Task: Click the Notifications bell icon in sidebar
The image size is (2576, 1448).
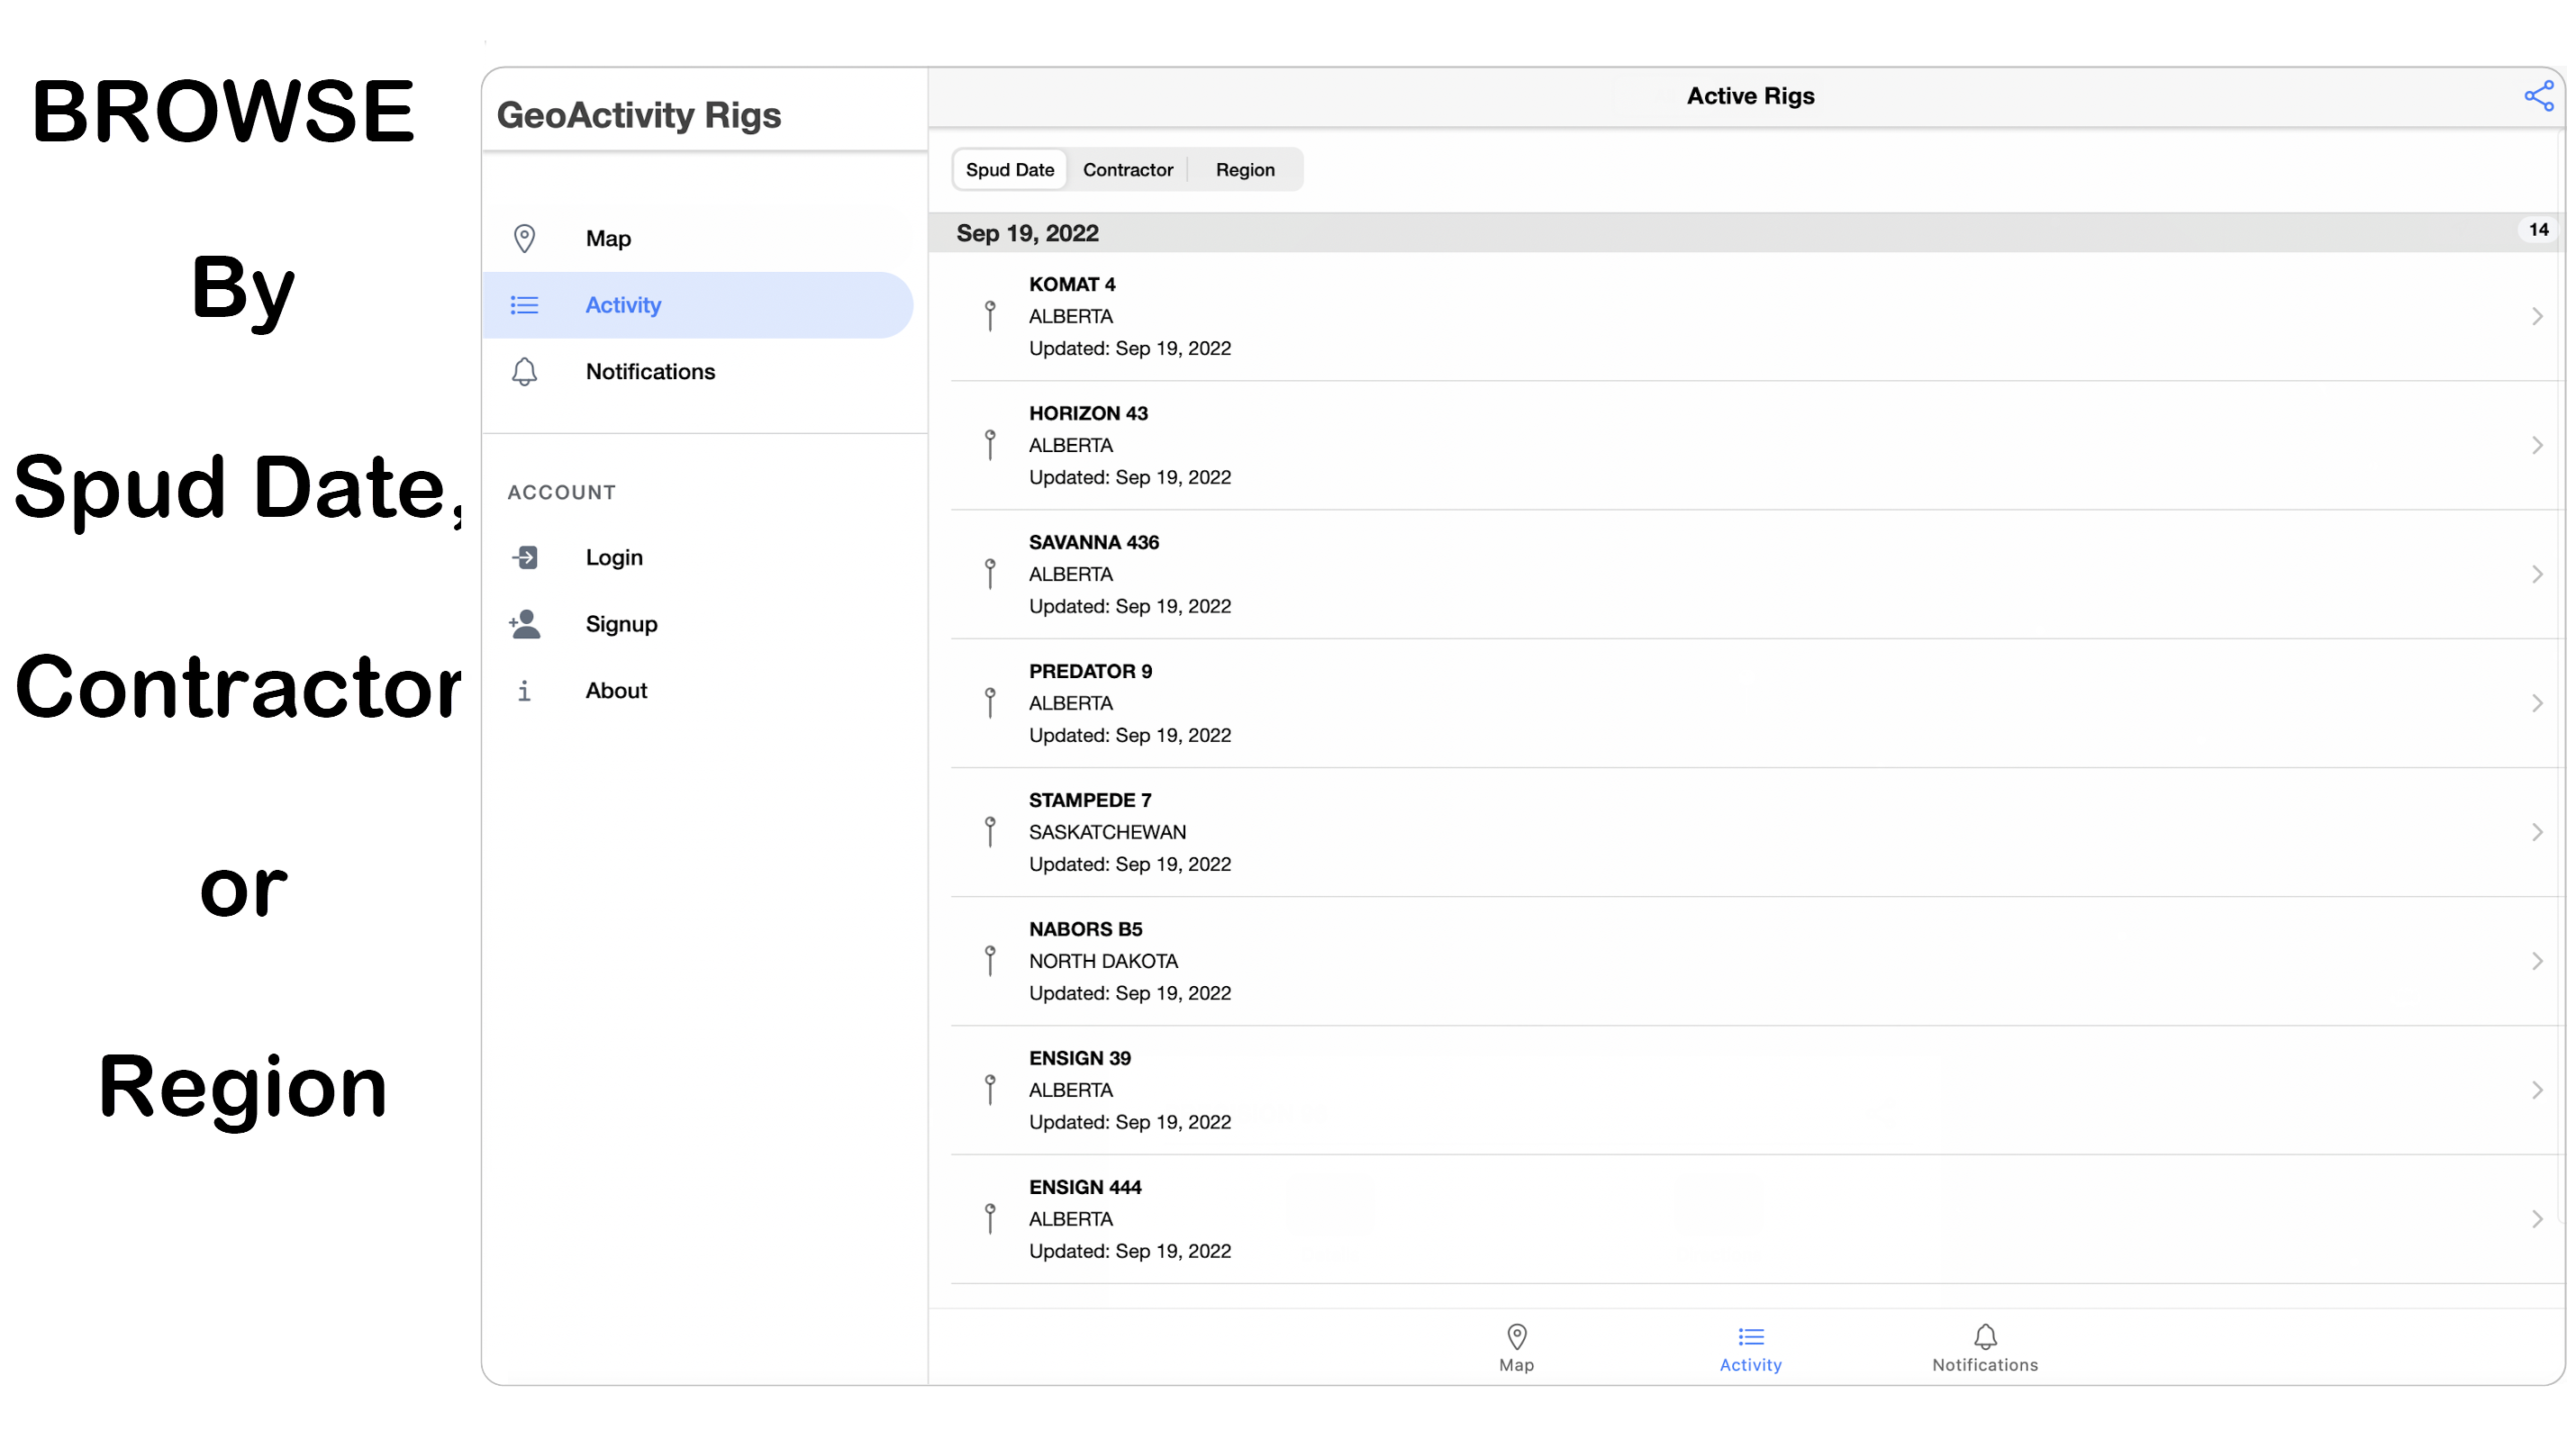Action: click(x=524, y=371)
